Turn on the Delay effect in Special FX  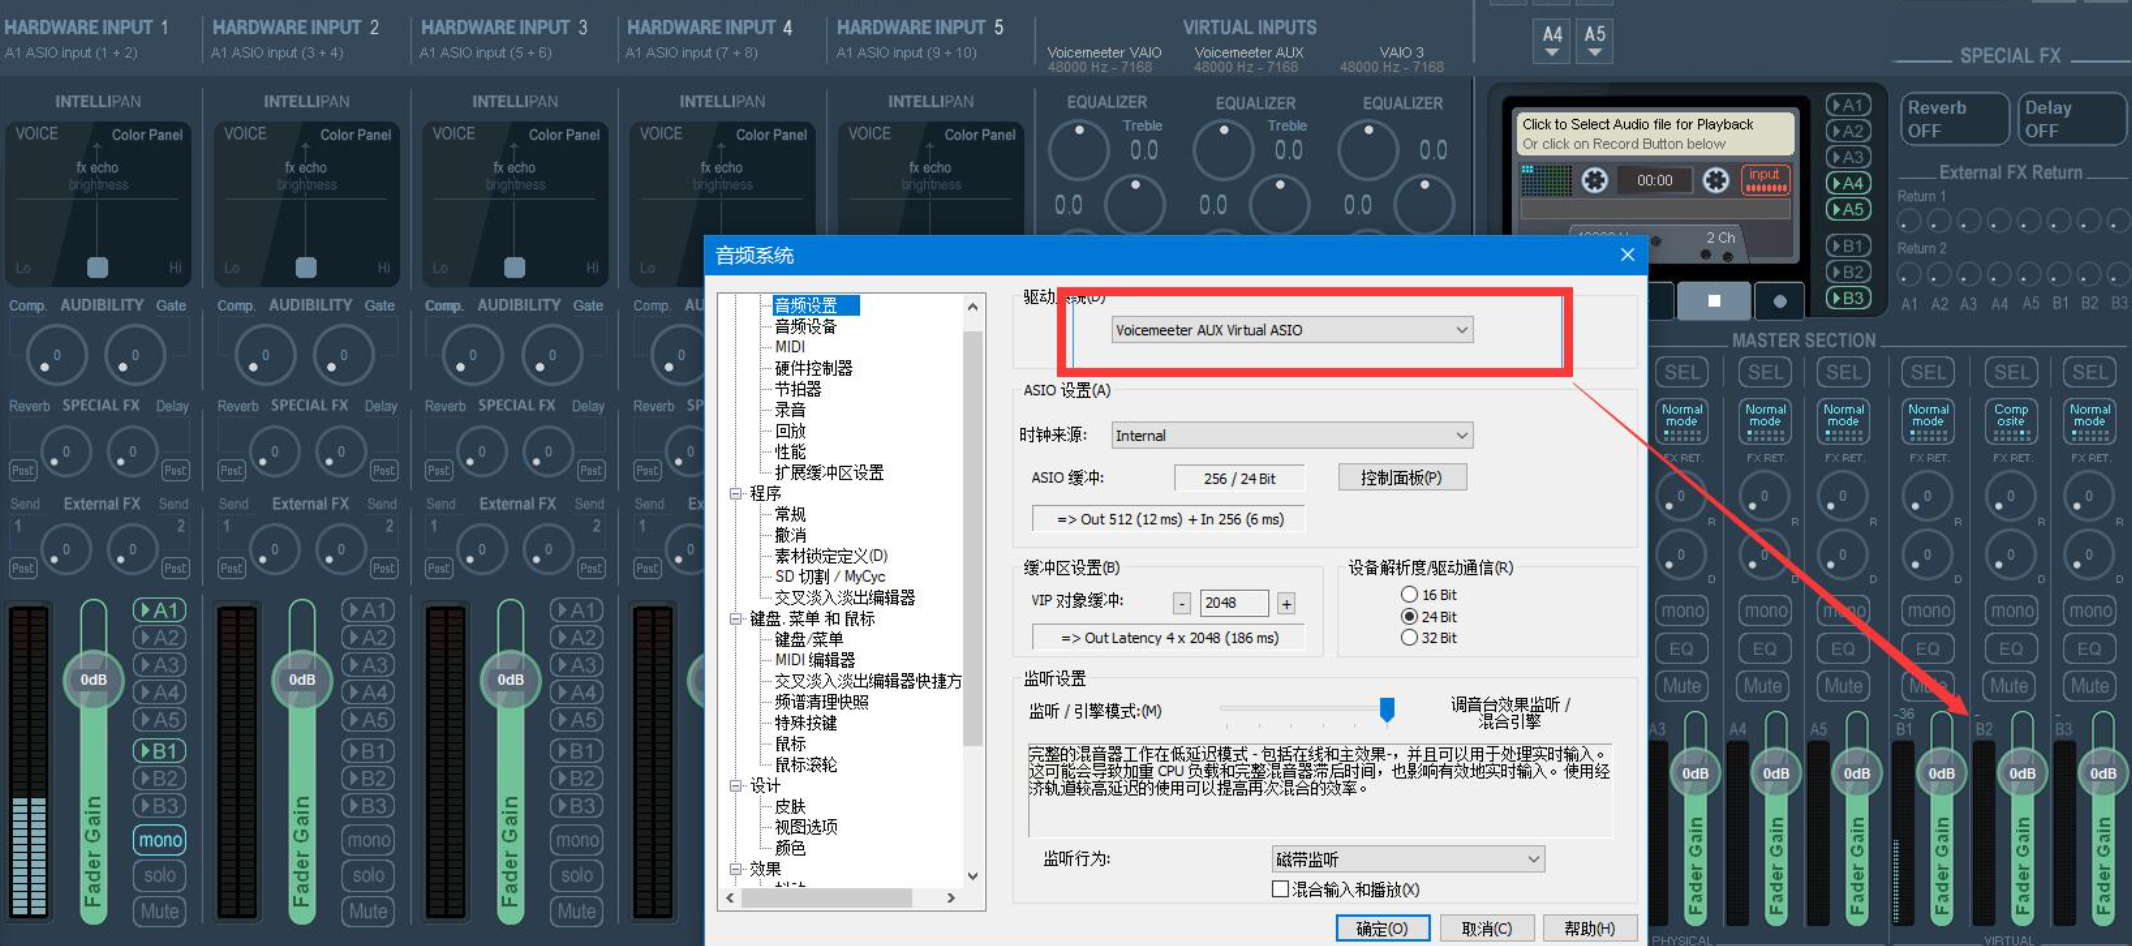pos(2072,119)
